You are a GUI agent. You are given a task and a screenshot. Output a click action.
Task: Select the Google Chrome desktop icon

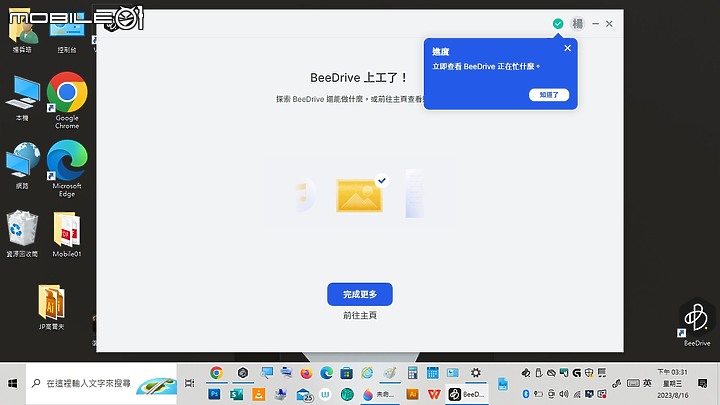(67, 100)
